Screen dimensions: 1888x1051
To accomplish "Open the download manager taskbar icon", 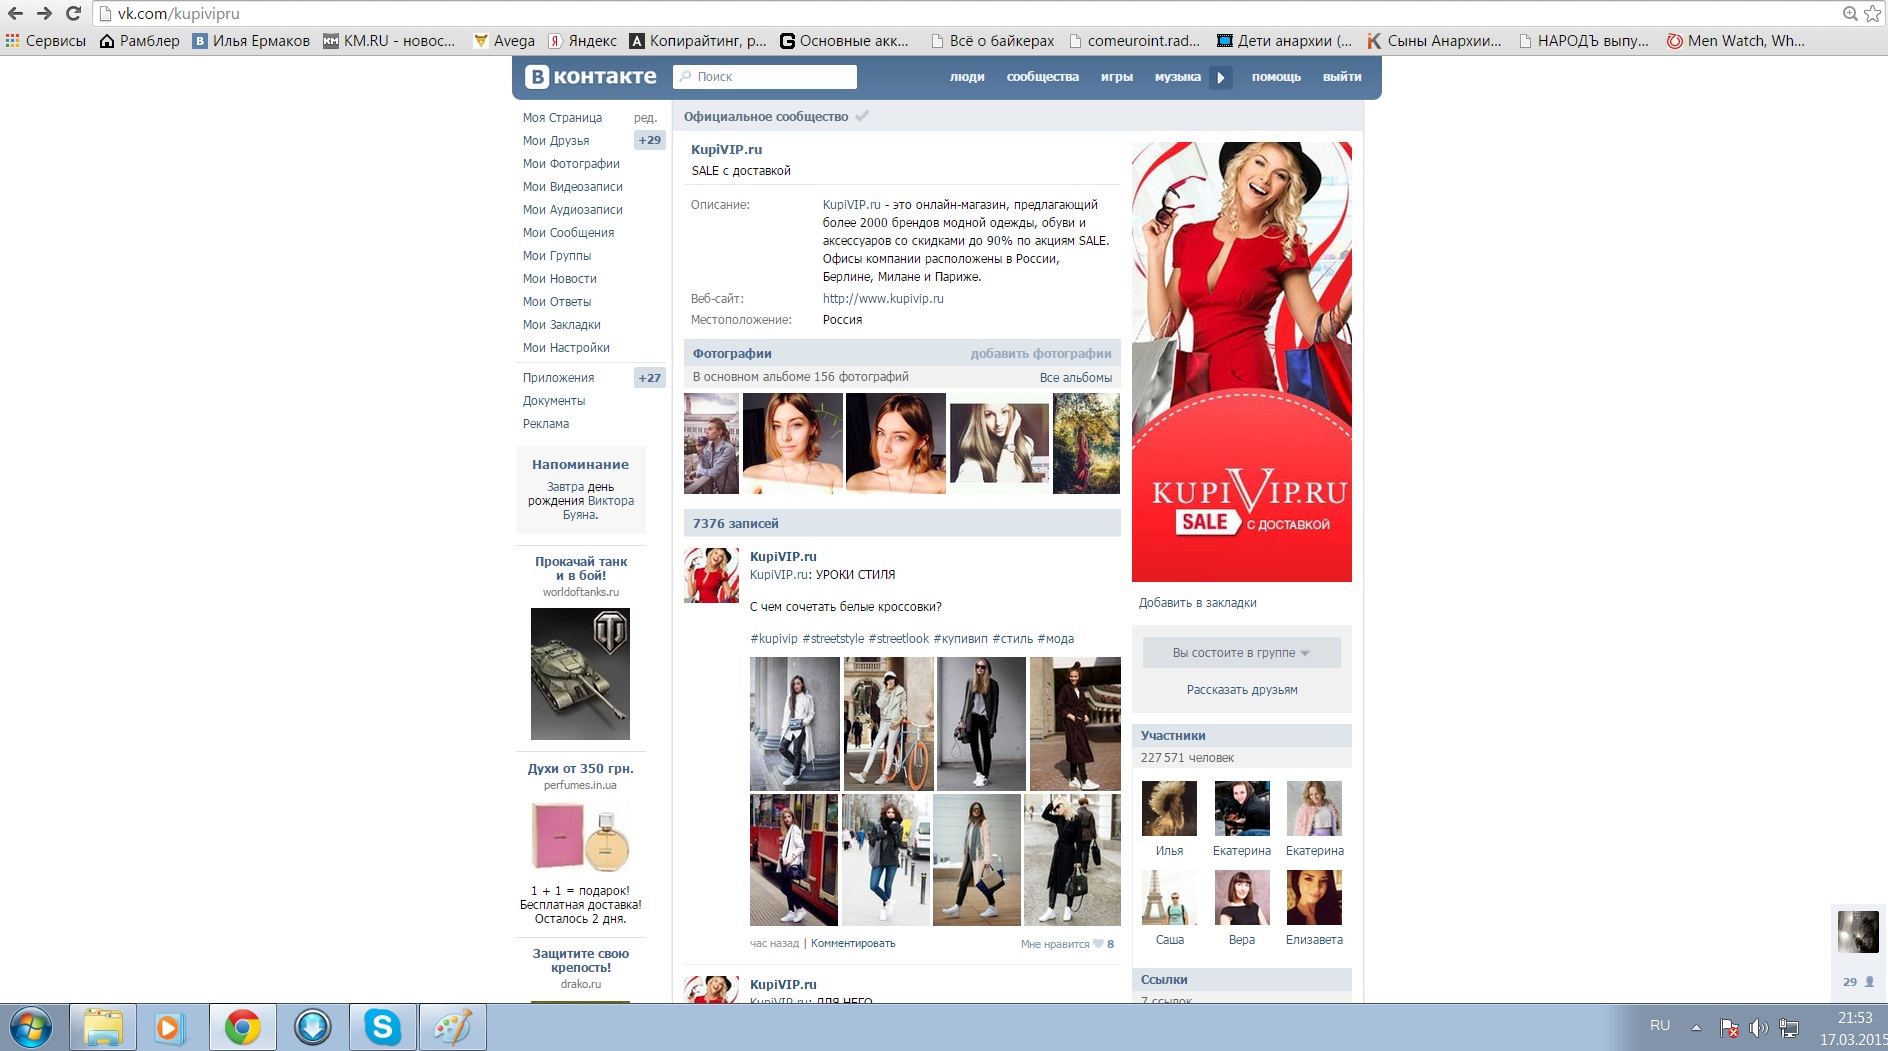I will 312,1027.
